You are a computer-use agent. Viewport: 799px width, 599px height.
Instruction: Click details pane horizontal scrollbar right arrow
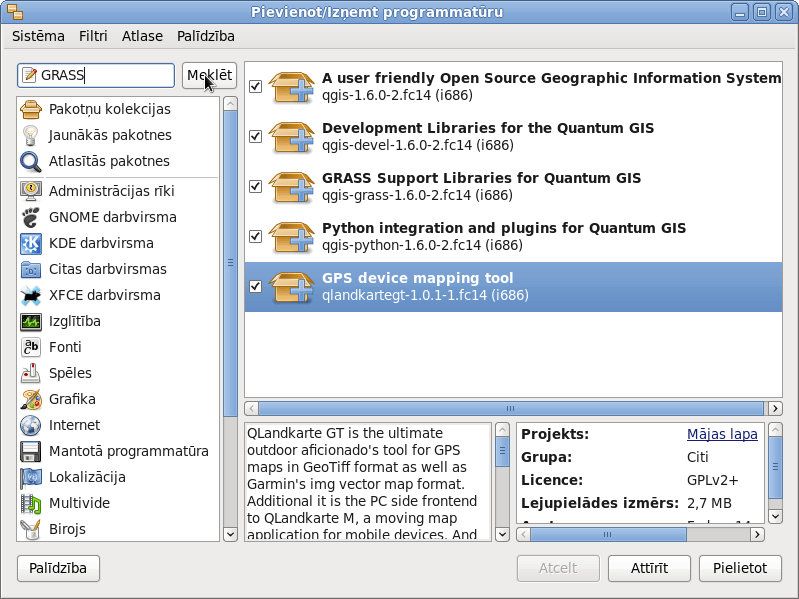[x=758, y=534]
